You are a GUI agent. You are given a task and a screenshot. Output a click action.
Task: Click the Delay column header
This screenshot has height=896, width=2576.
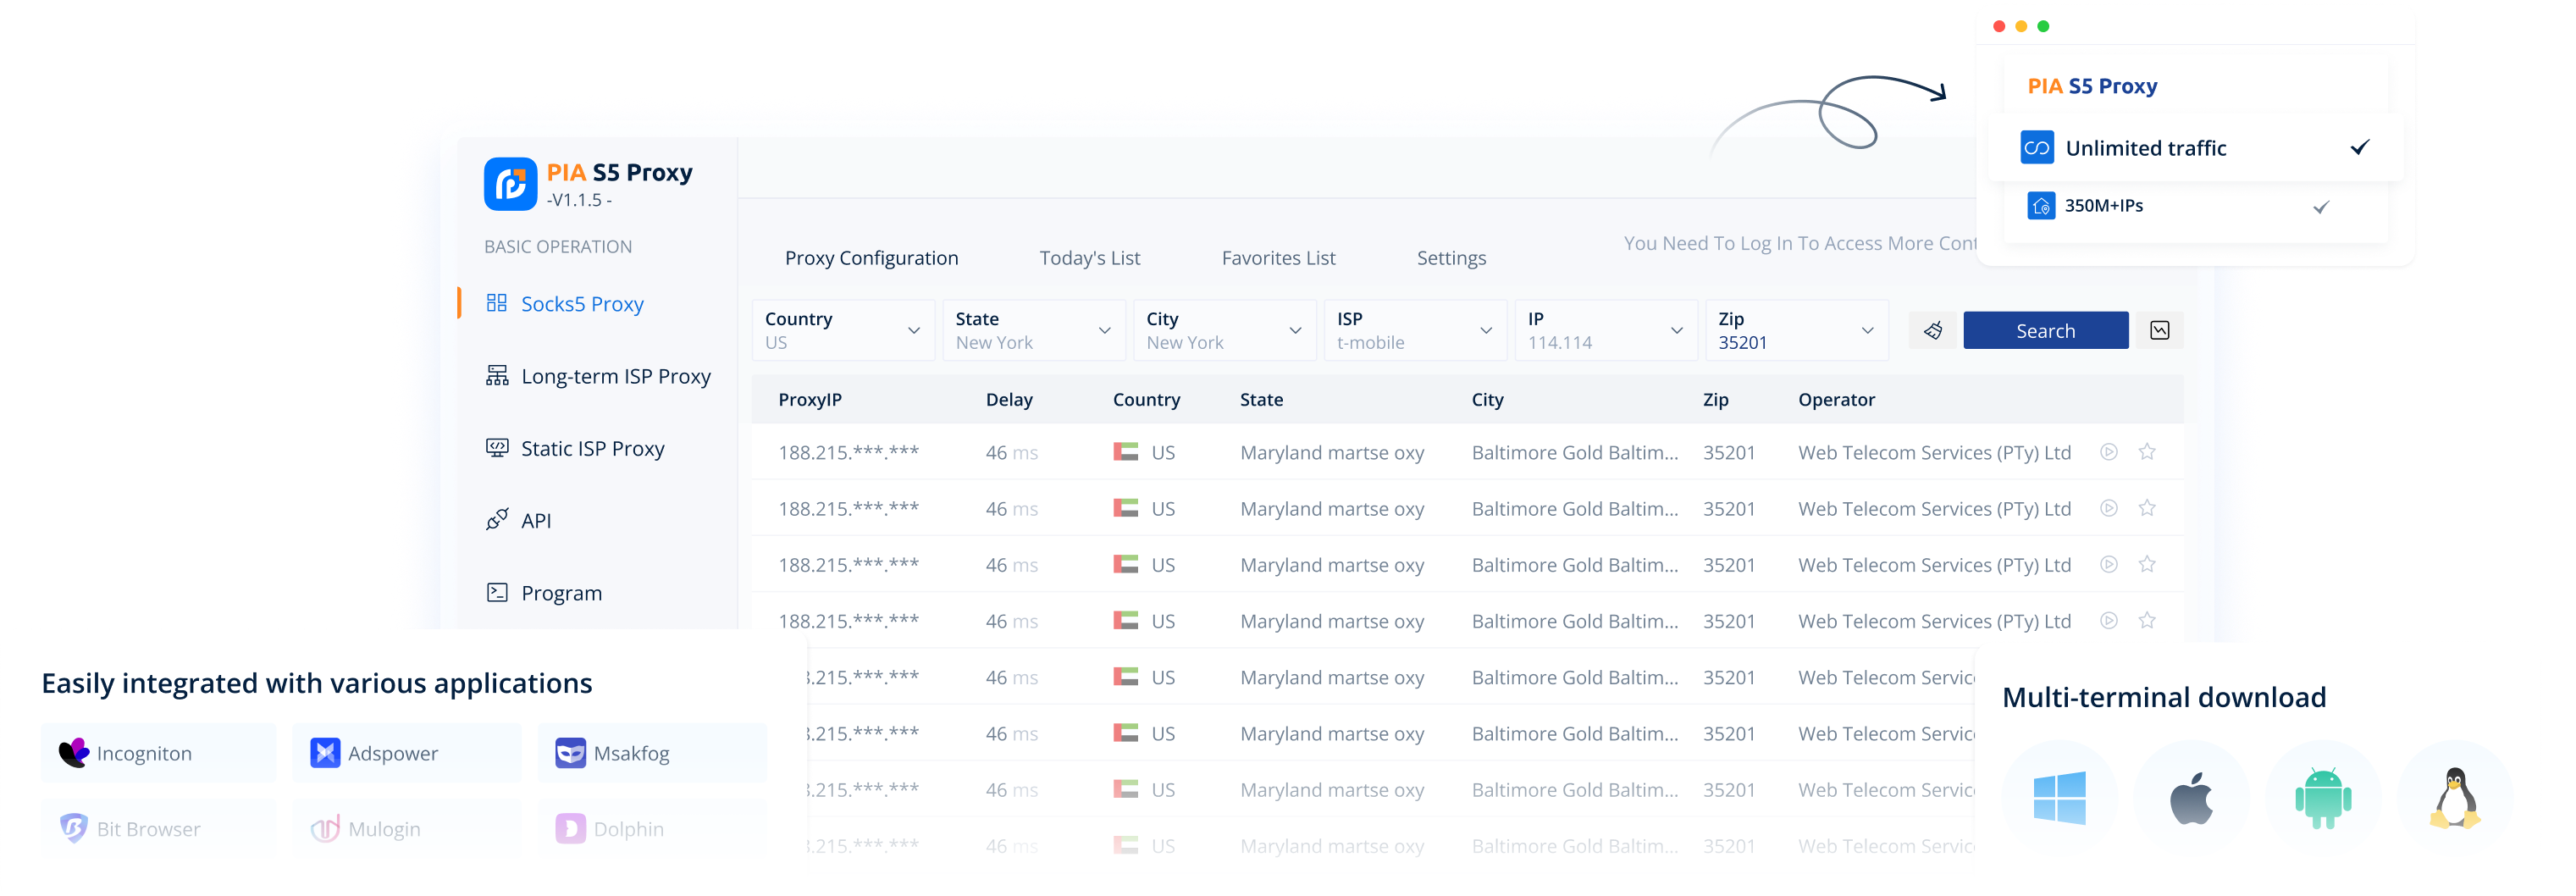coord(1008,399)
